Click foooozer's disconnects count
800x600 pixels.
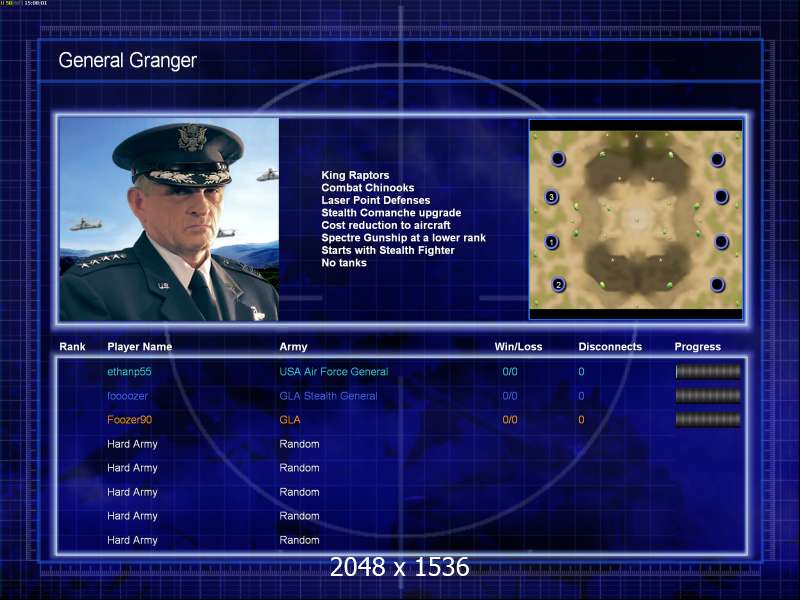581,396
